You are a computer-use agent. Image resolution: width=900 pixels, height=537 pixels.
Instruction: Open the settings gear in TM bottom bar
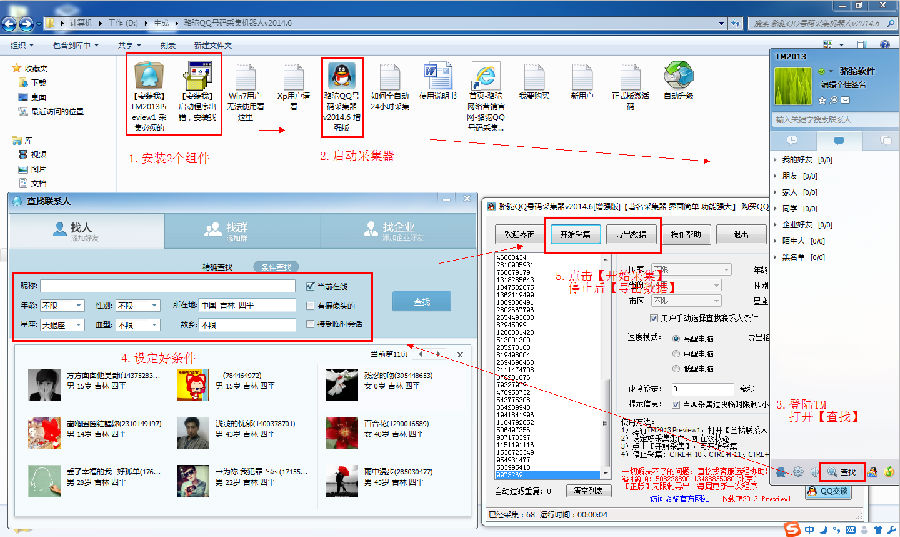click(x=798, y=472)
